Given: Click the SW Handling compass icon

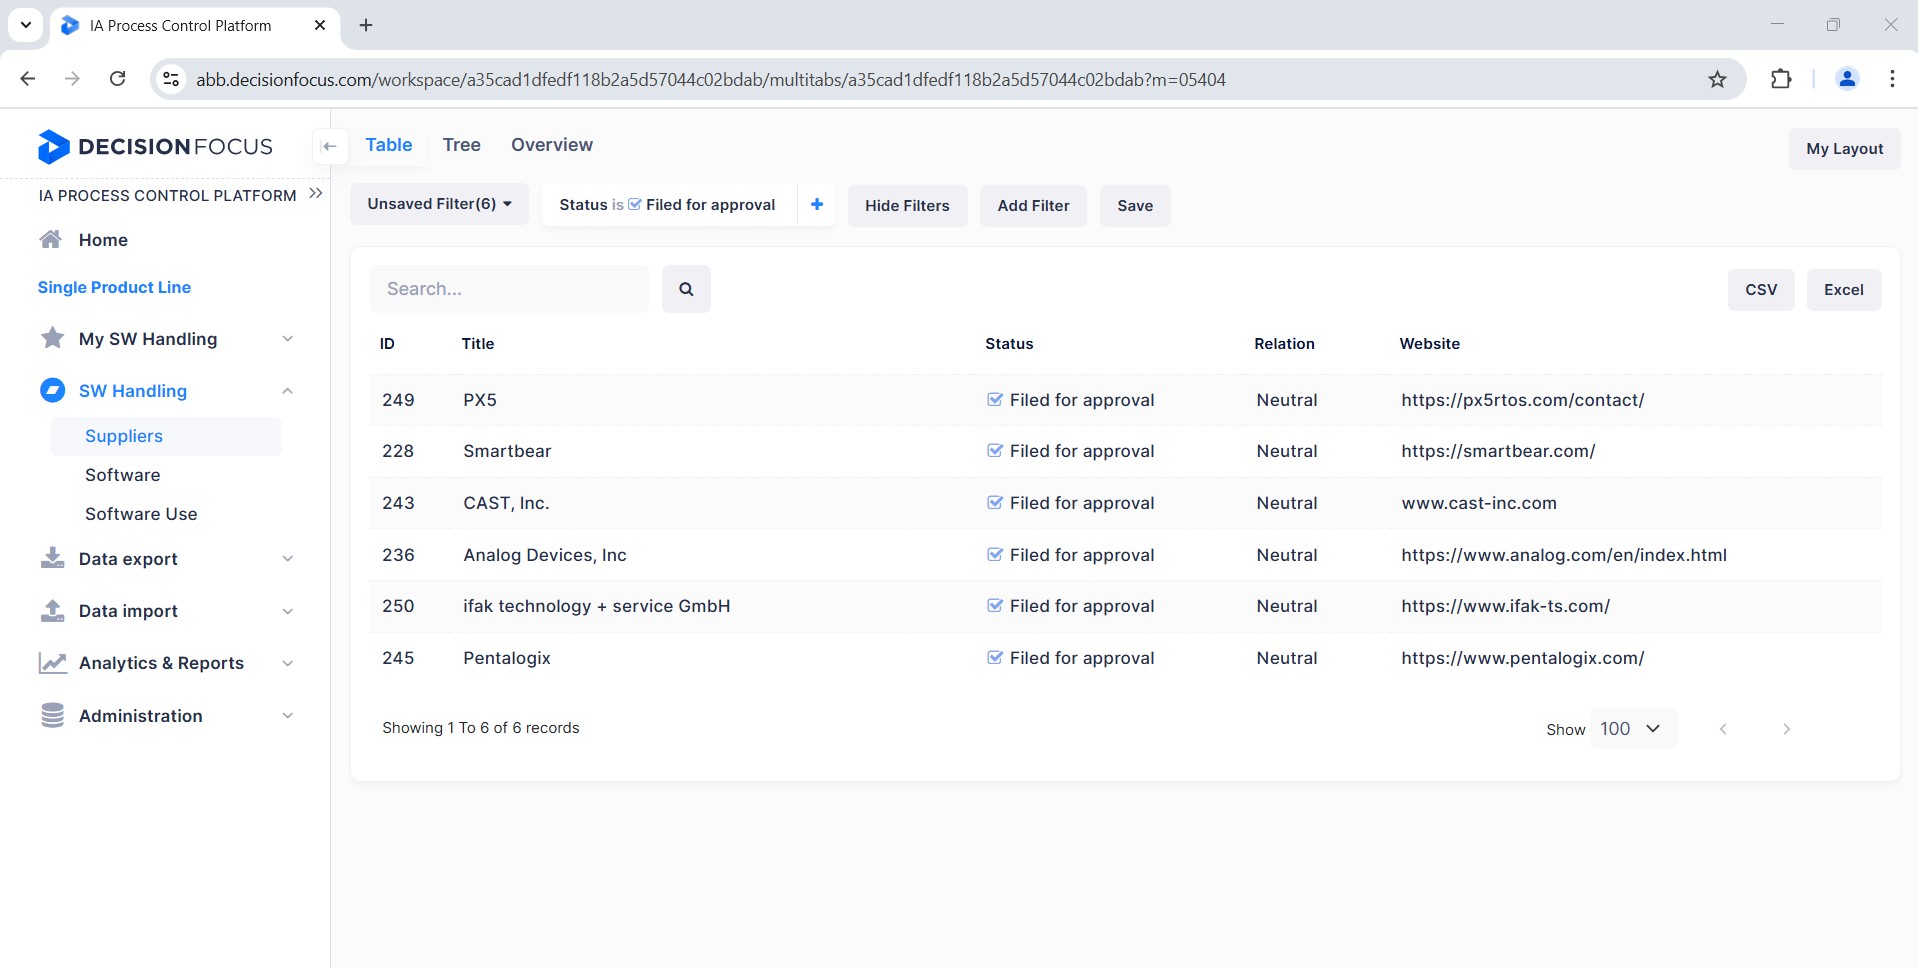Looking at the screenshot, I should pos(52,390).
